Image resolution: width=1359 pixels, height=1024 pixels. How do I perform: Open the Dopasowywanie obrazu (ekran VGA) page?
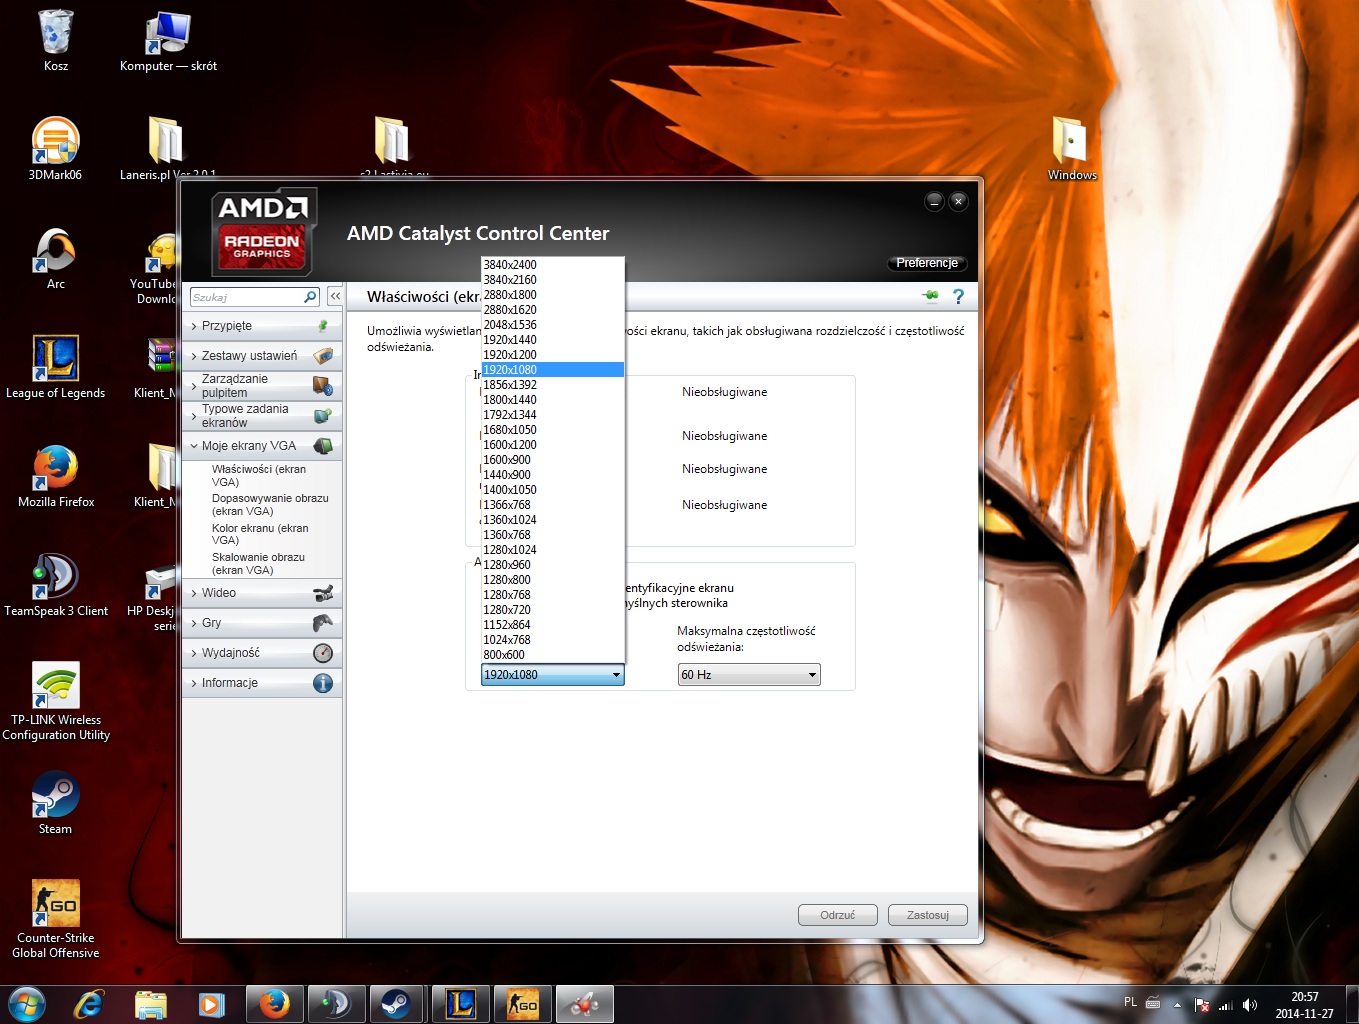(270, 504)
